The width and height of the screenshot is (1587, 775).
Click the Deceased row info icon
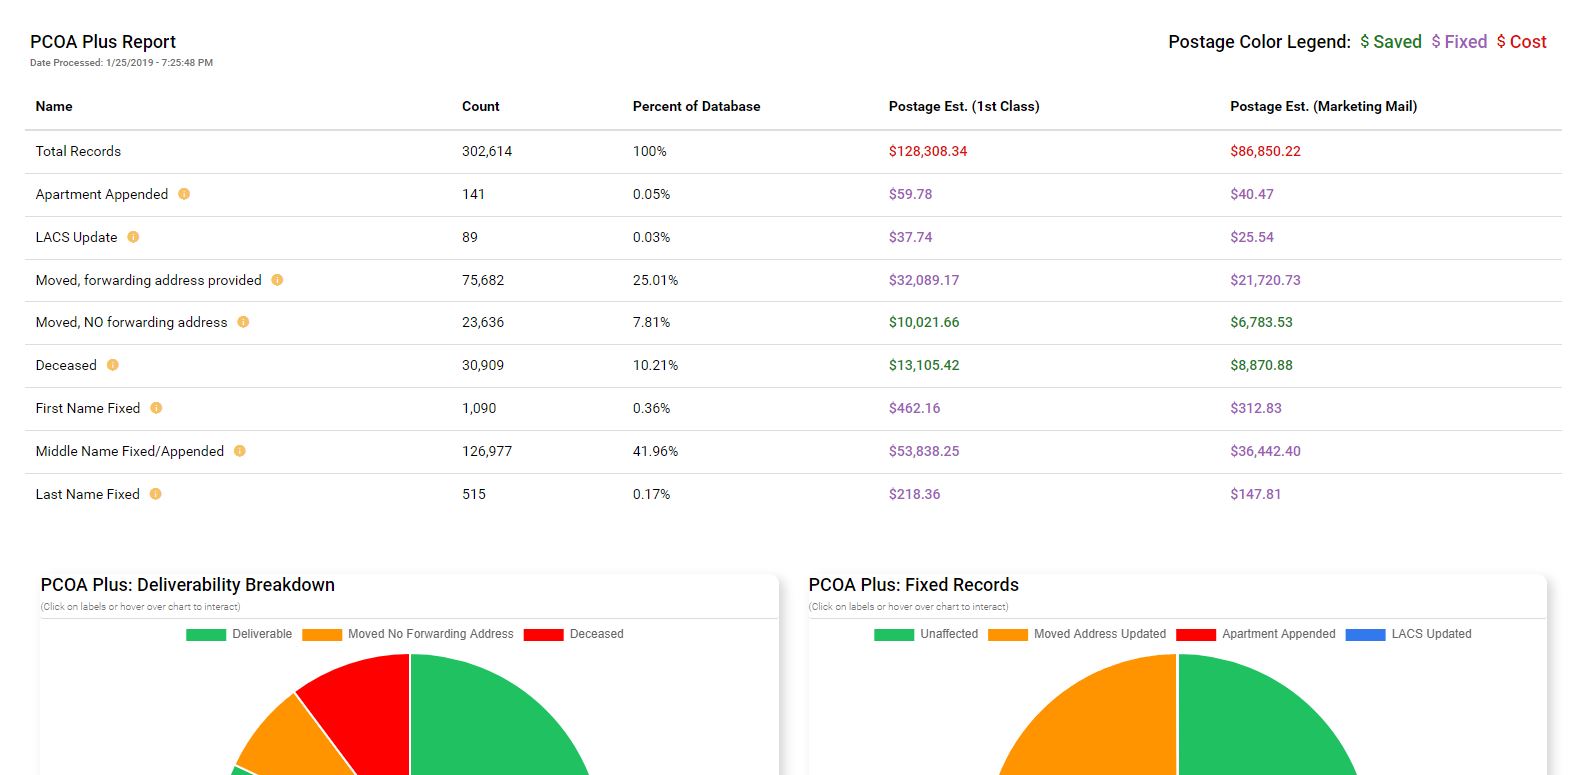coord(113,365)
